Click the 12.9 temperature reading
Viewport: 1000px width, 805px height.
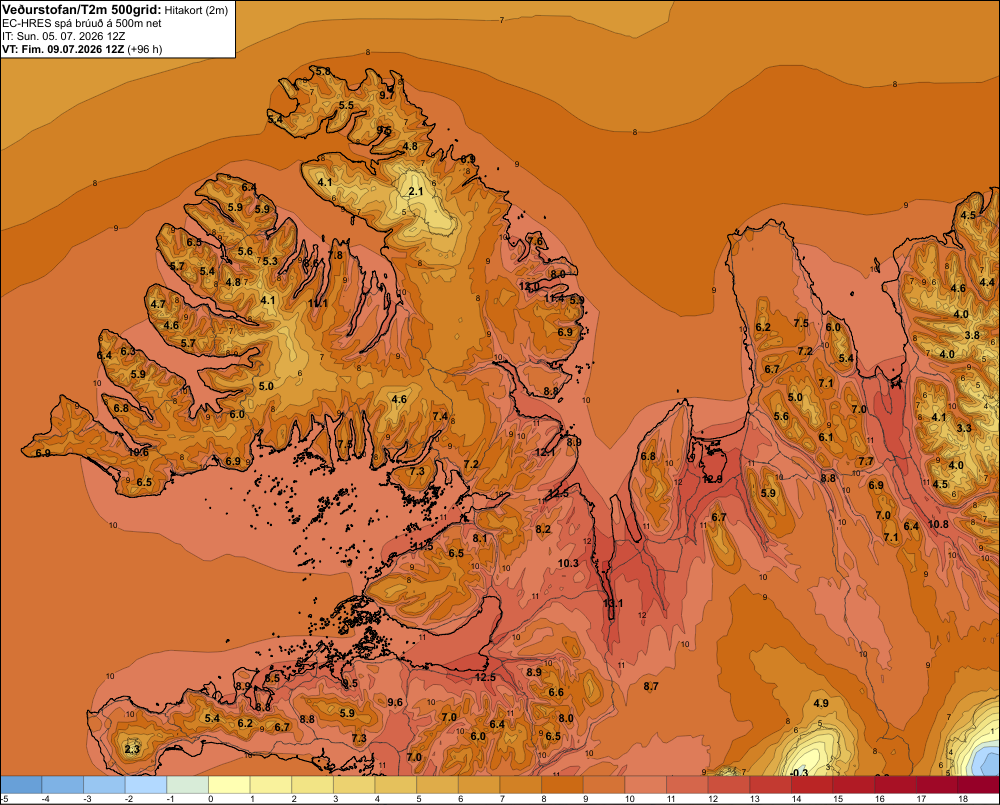pos(712,479)
